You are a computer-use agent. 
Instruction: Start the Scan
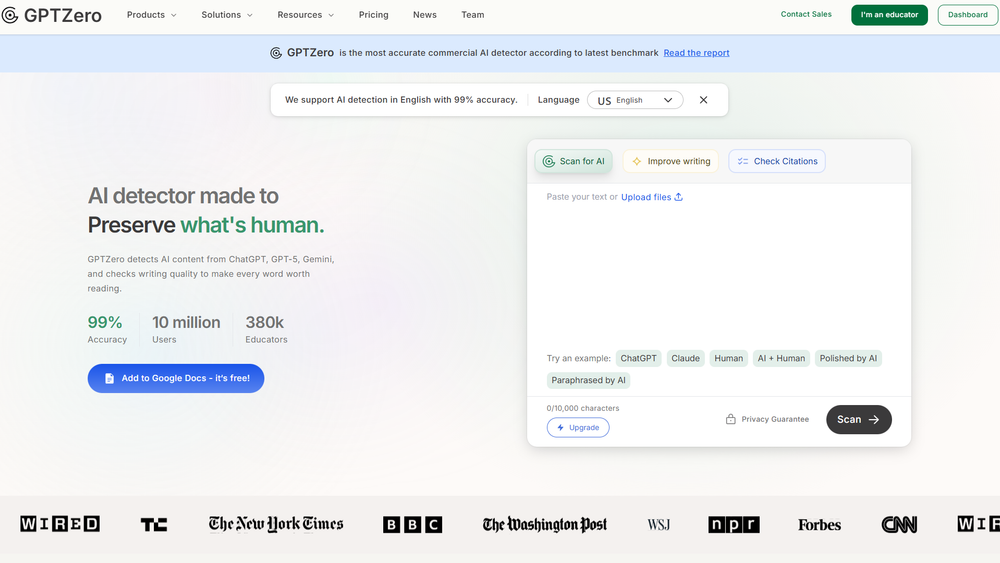click(858, 420)
